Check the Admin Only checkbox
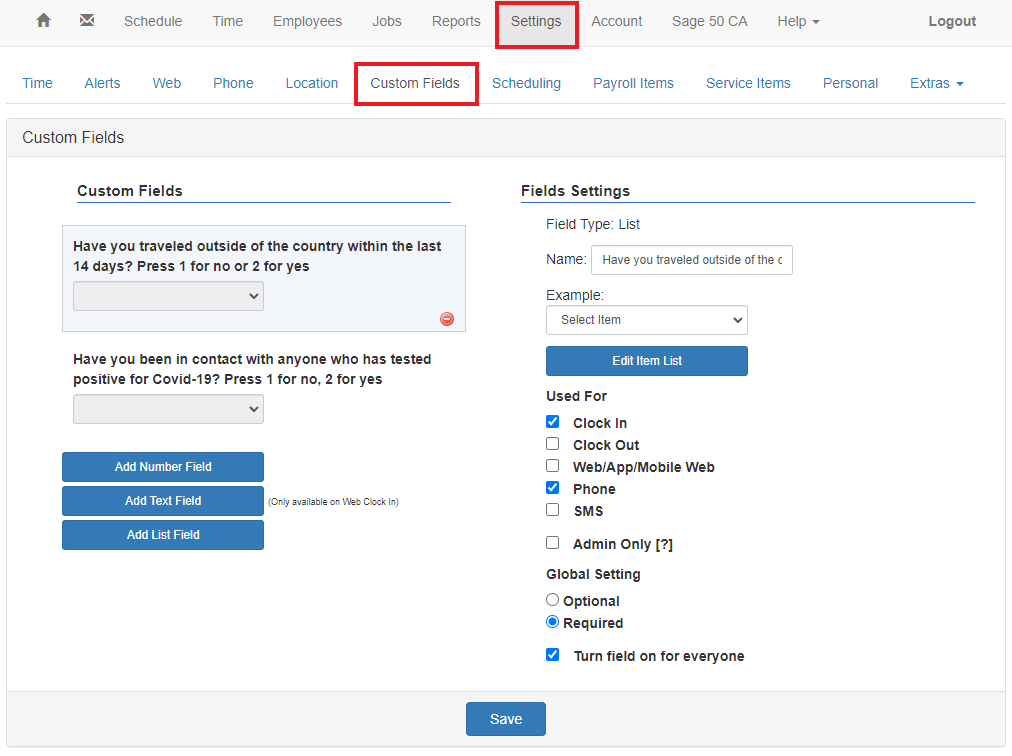The image size is (1012, 756). point(552,542)
